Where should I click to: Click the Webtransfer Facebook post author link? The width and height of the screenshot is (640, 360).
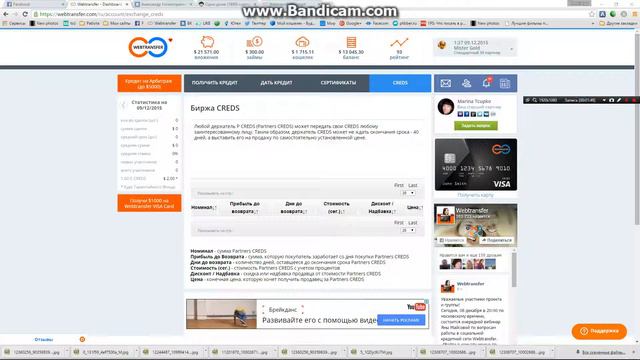pos(470,284)
